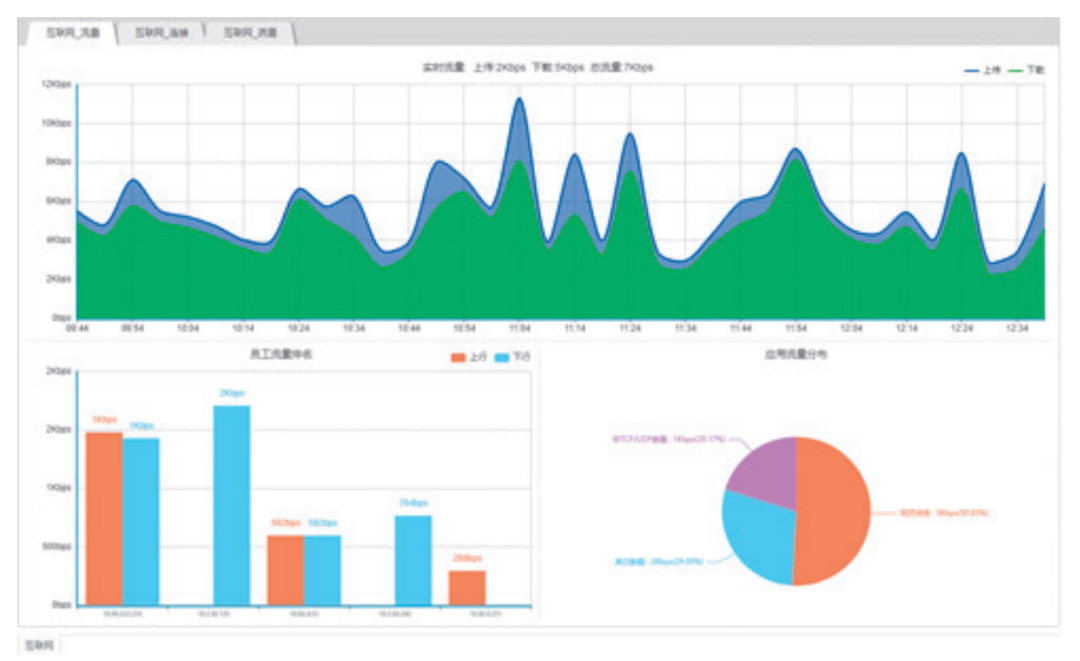Toggle the blue 上传 legend of line chart
The height and width of the screenshot is (661, 1080).
click(x=983, y=70)
